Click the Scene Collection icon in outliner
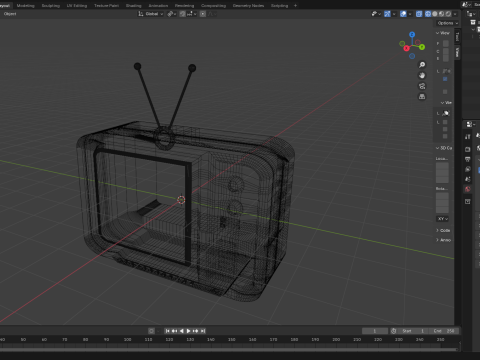This screenshot has height=360, width=480. pos(473,22)
